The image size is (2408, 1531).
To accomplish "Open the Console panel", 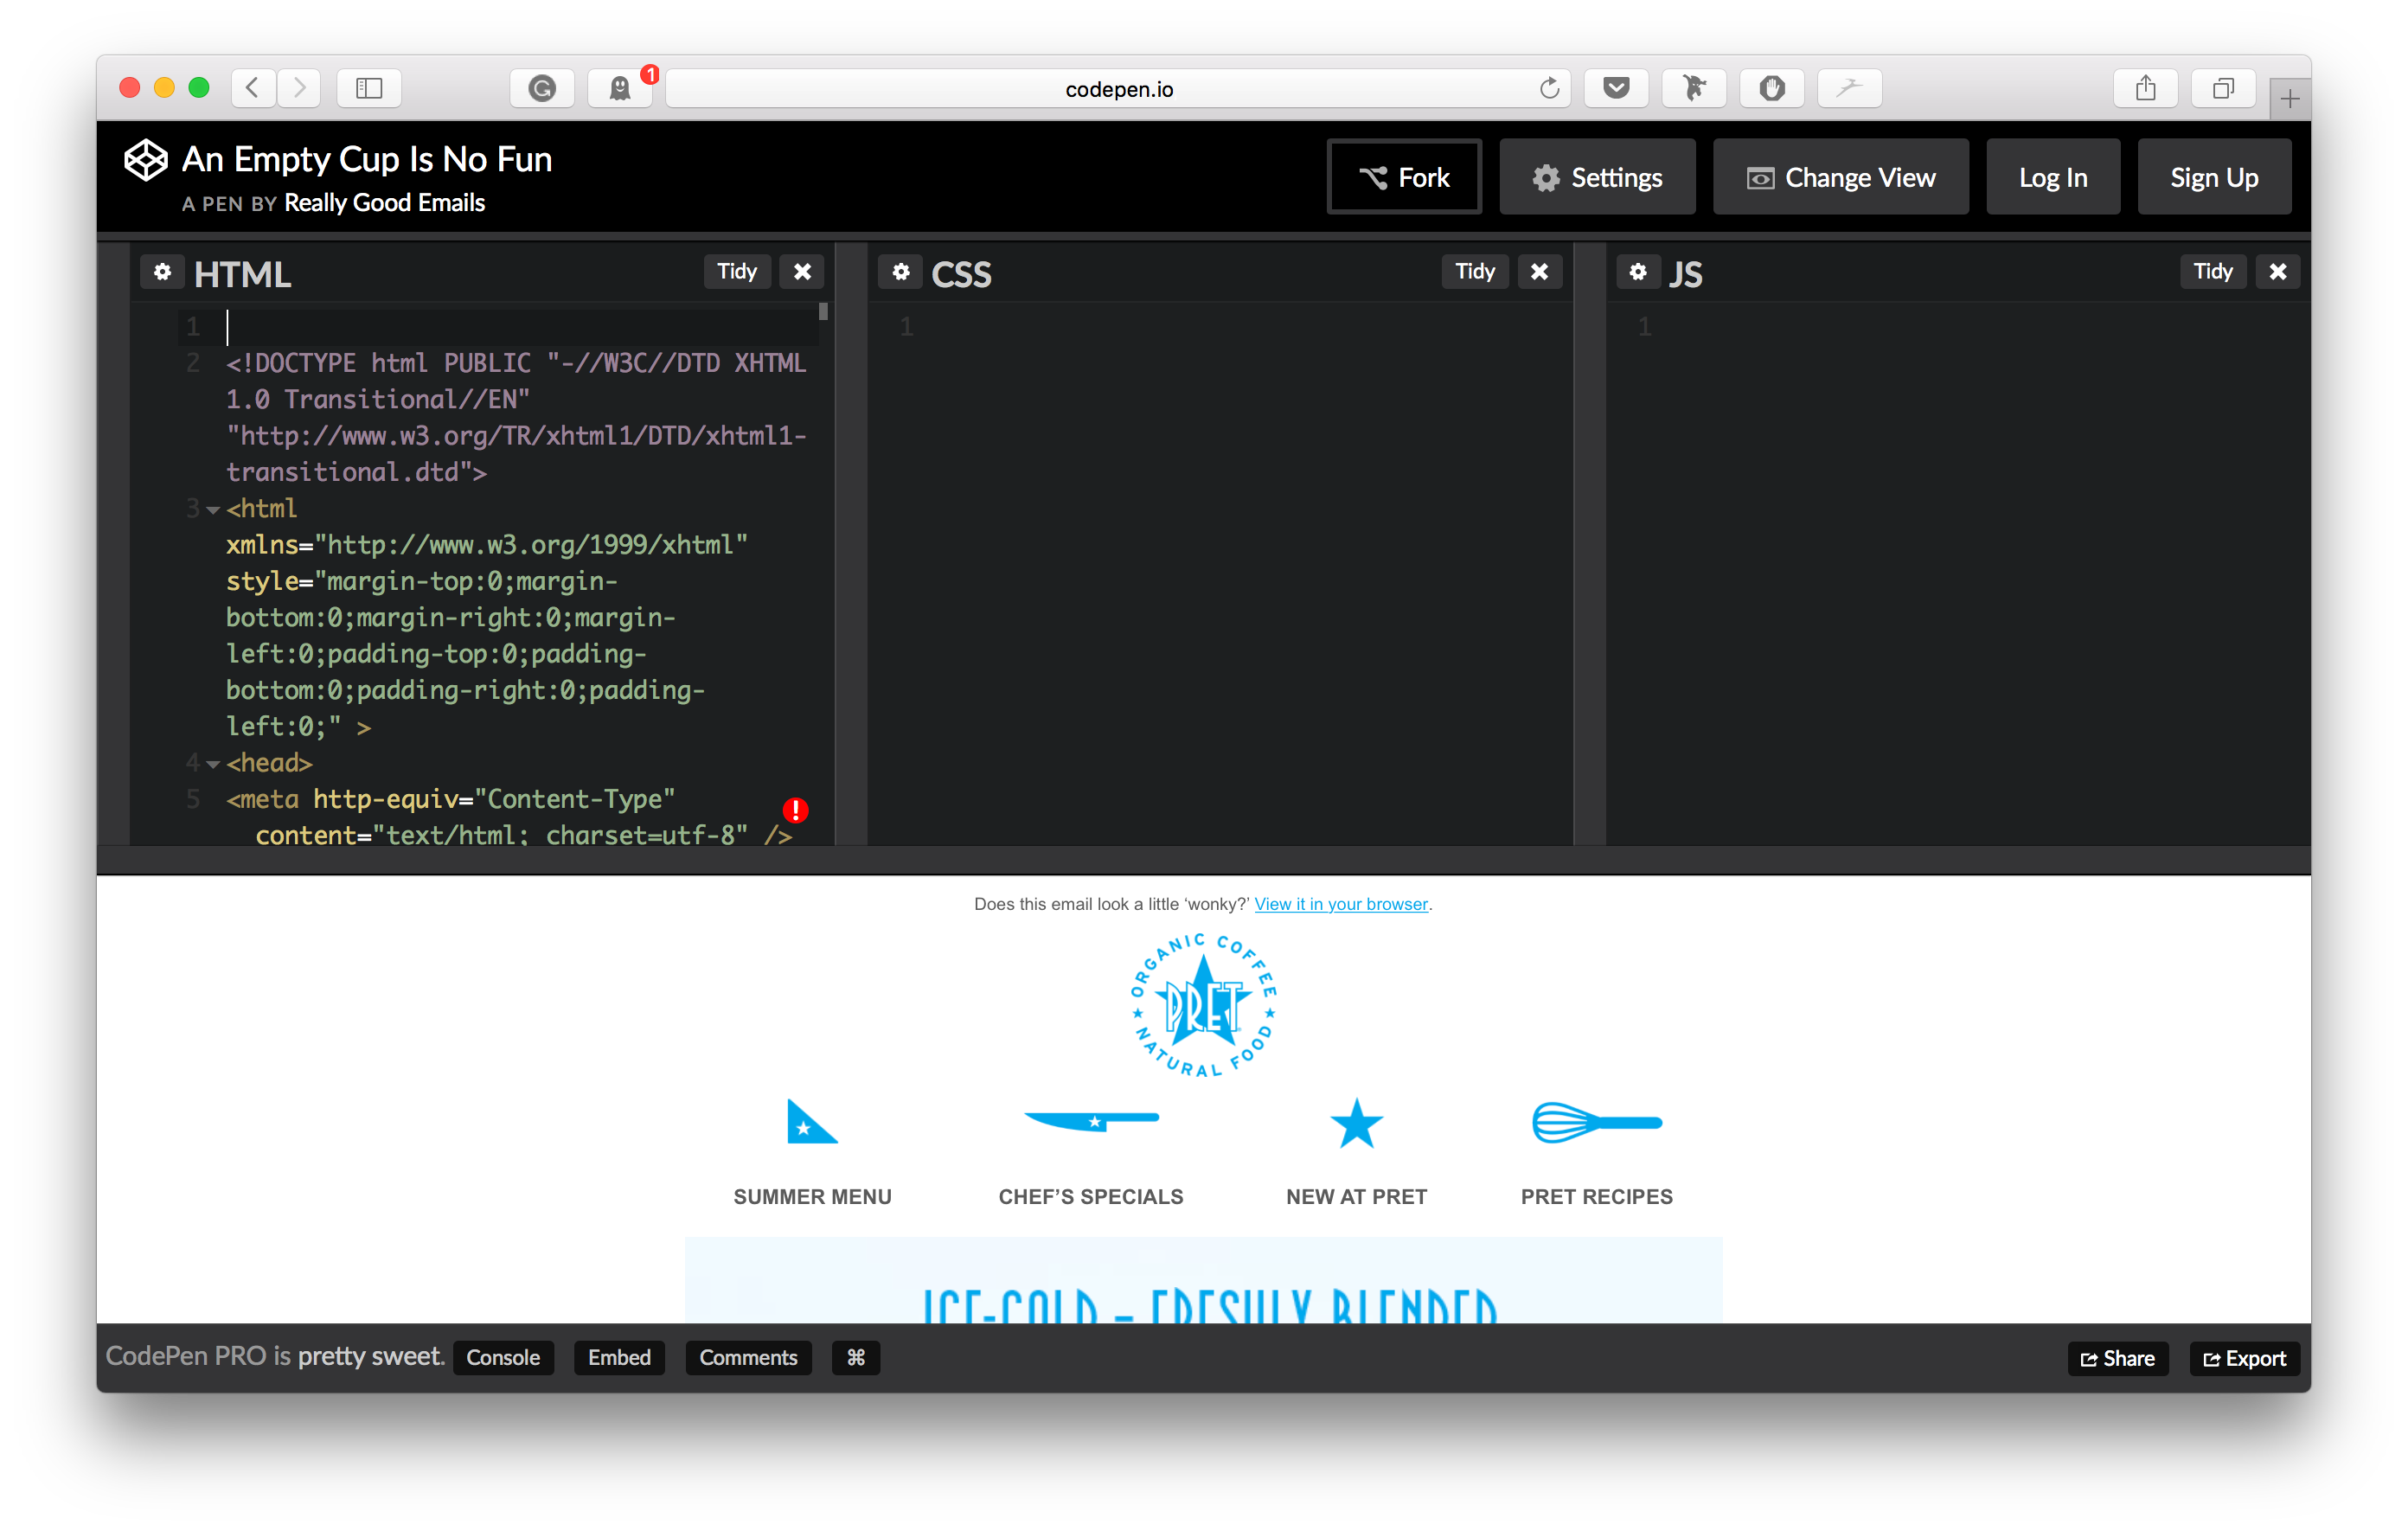I will tap(503, 1357).
